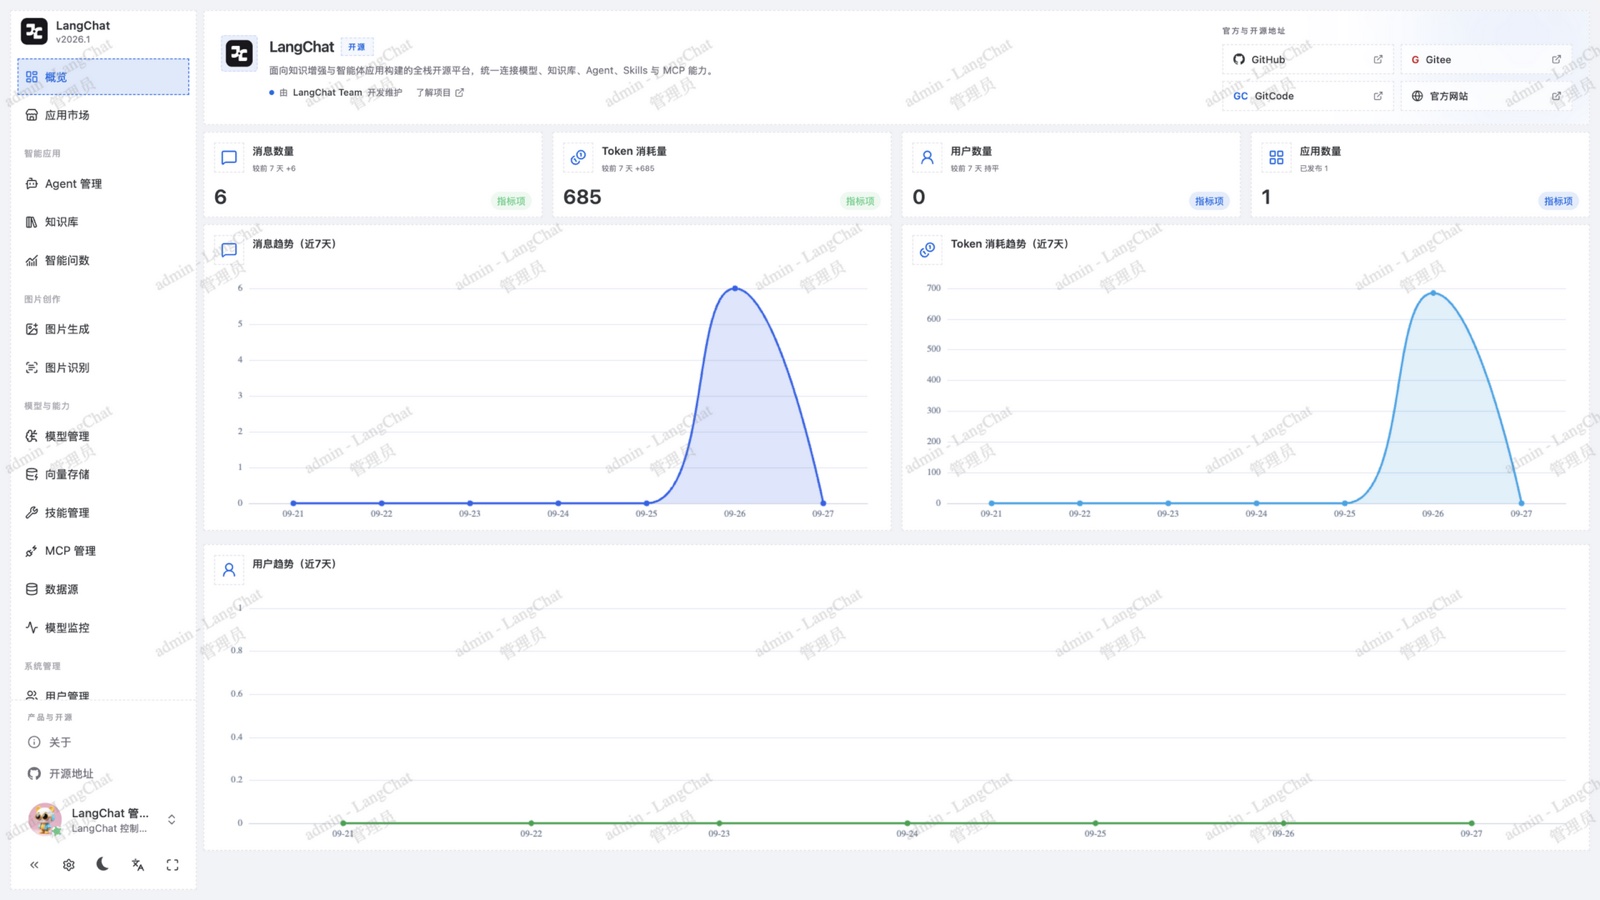Screen dimensions: 1600x900
Task: Click the 模型管理 icon
Action: 32,436
